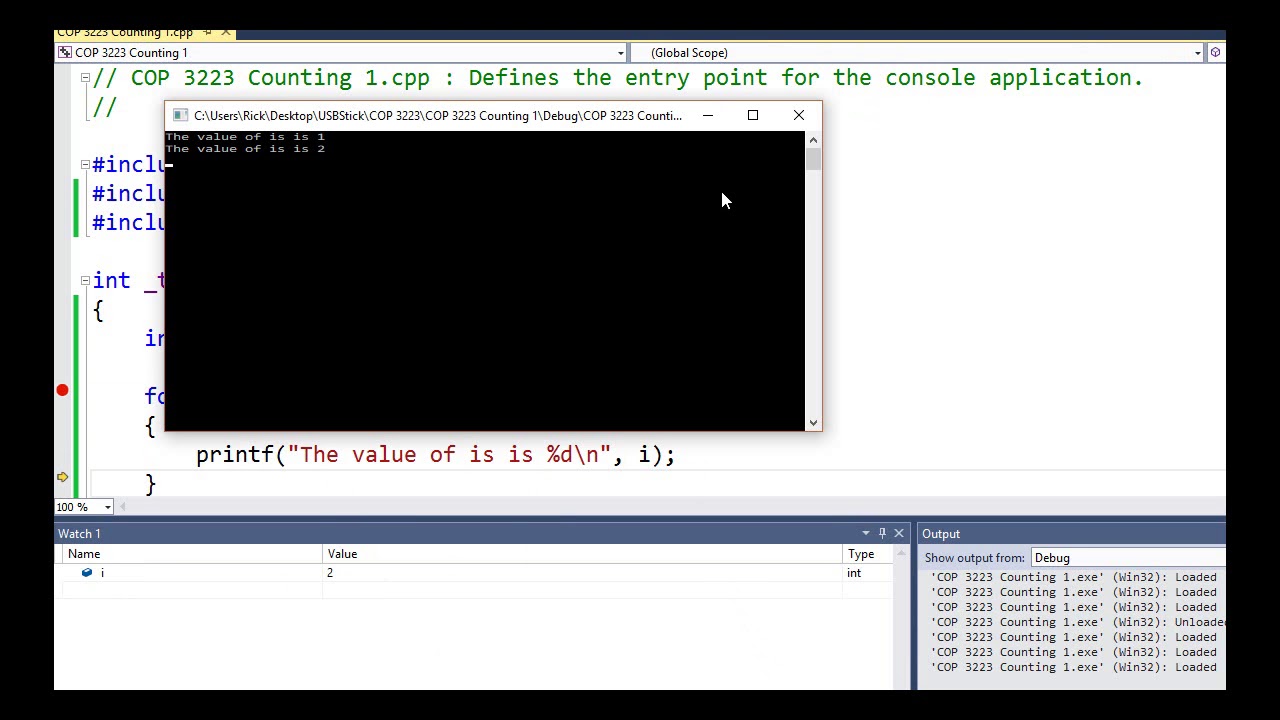Close the COP 3223 Counting 1.cpp editor tab
1280x720 pixels.
tap(226, 33)
